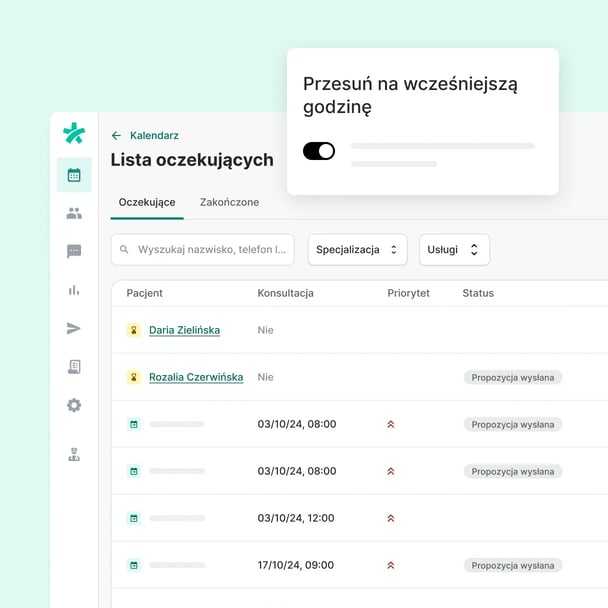Click the magnifier icon in search field

(124, 249)
